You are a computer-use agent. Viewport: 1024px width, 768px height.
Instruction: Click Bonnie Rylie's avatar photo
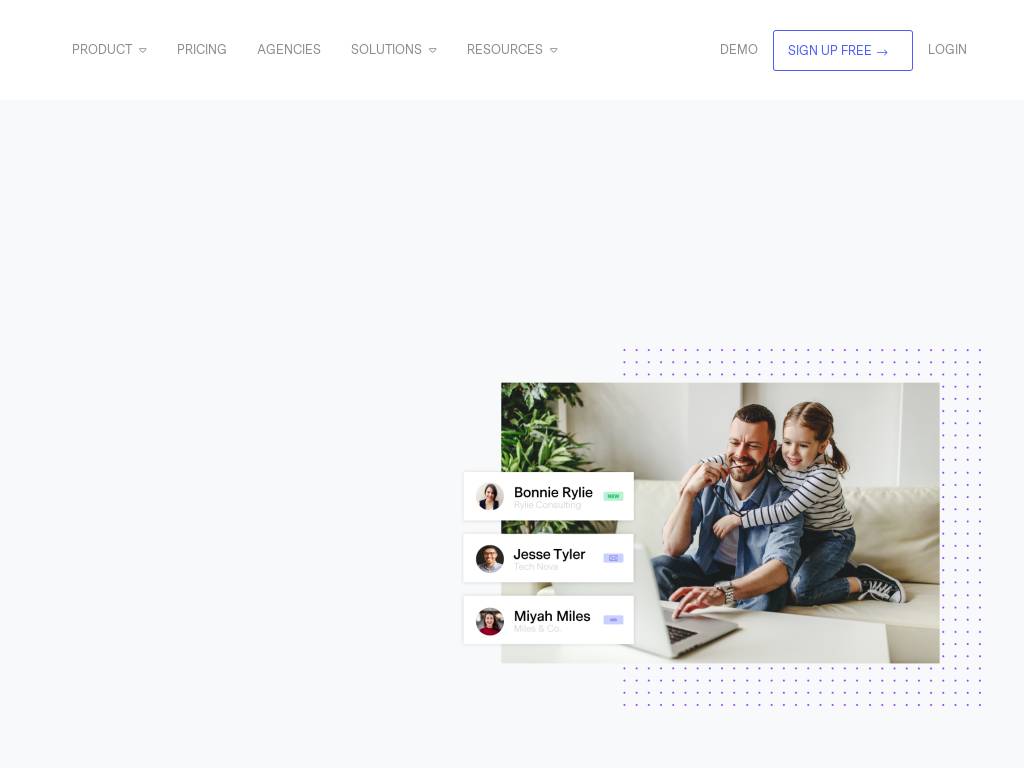tap(490, 496)
